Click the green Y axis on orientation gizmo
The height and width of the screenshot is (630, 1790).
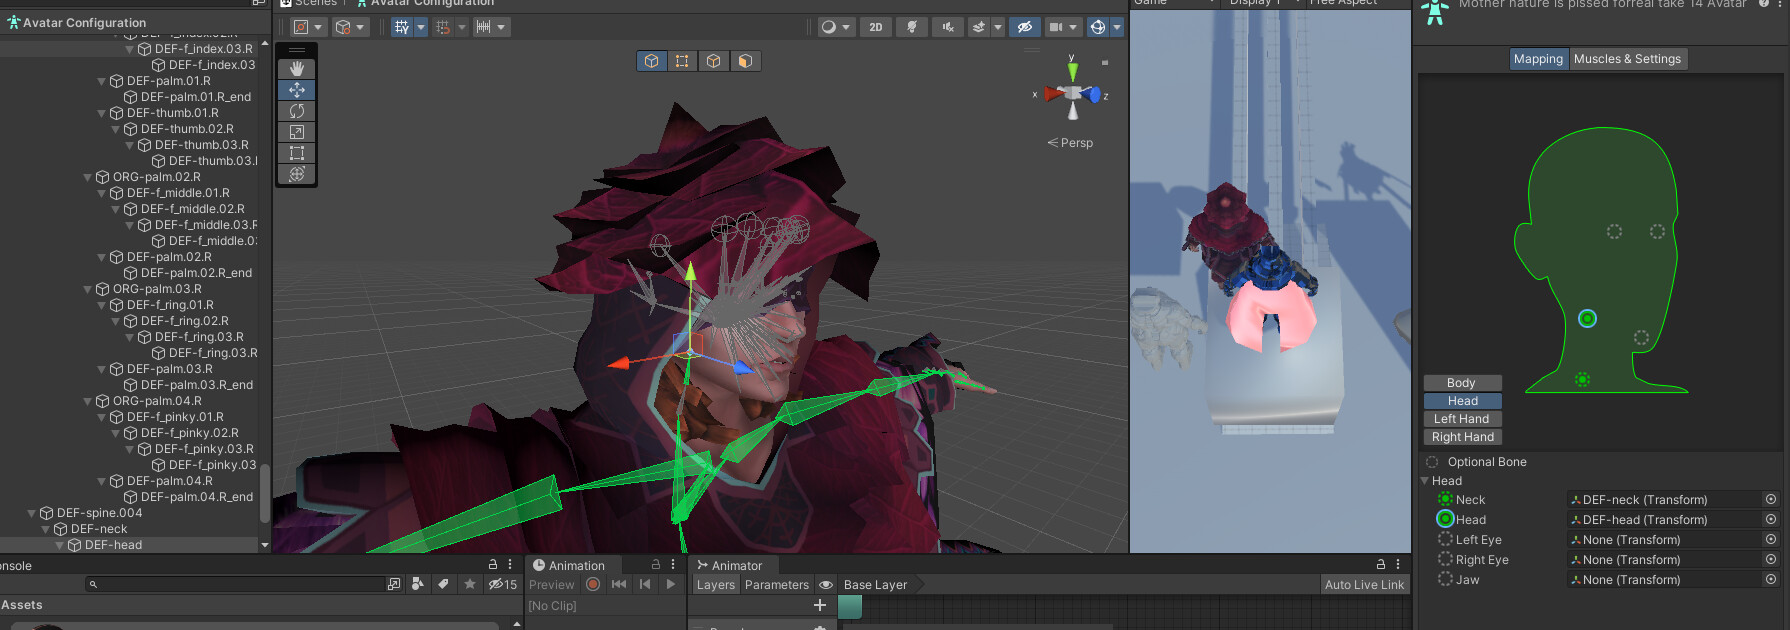click(1073, 70)
